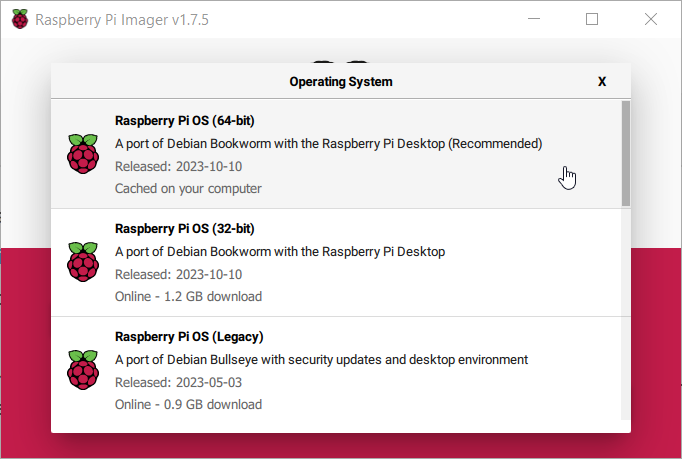Click 'Operating System' dialog heading
The height and width of the screenshot is (459, 682).
(x=341, y=81)
